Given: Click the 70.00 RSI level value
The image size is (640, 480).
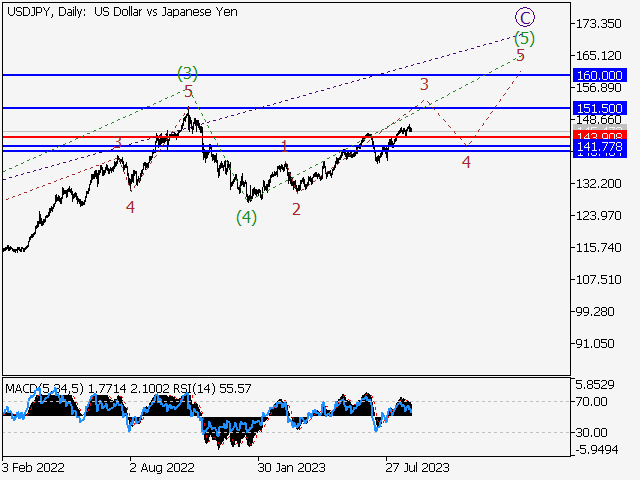Looking at the screenshot, I should 591,402.
